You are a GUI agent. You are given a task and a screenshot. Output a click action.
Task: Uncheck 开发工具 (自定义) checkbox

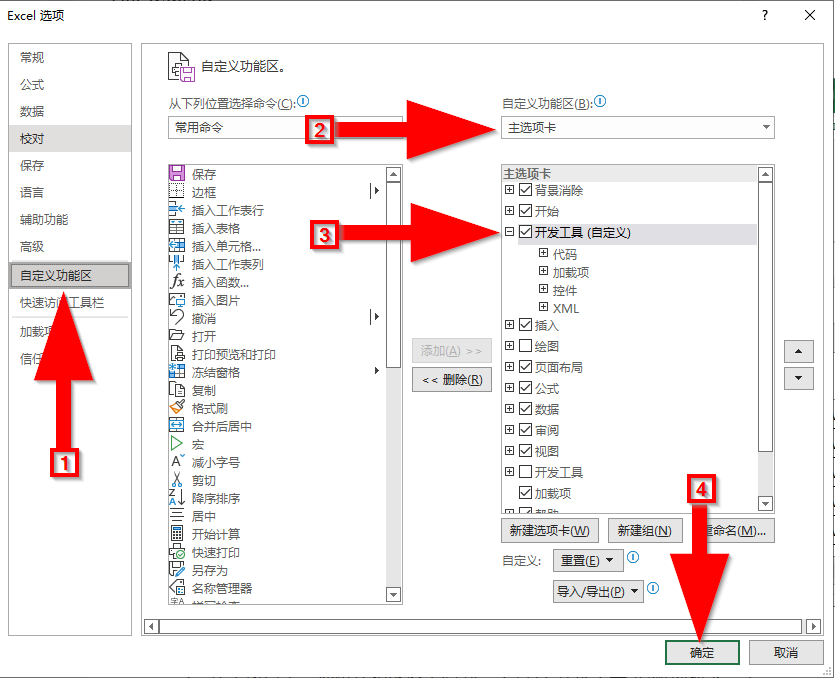[526, 232]
